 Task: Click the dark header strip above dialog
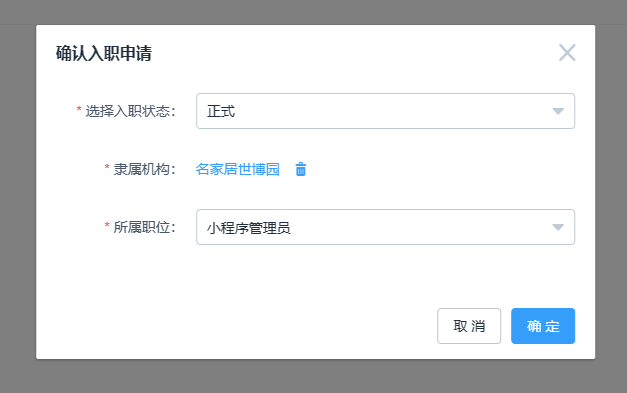point(314,12)
